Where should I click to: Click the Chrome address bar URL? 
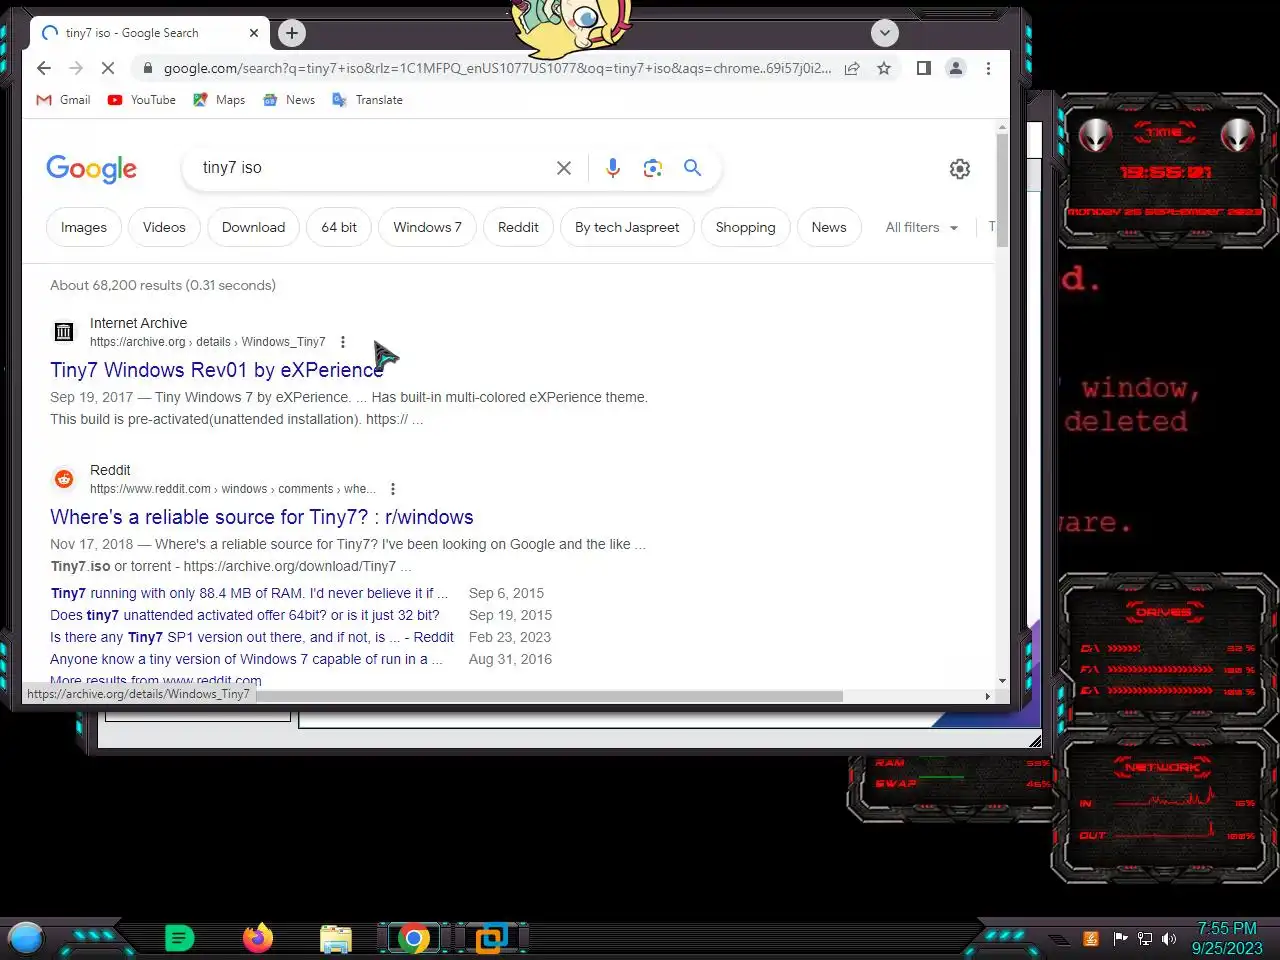(x=497, y=68)
